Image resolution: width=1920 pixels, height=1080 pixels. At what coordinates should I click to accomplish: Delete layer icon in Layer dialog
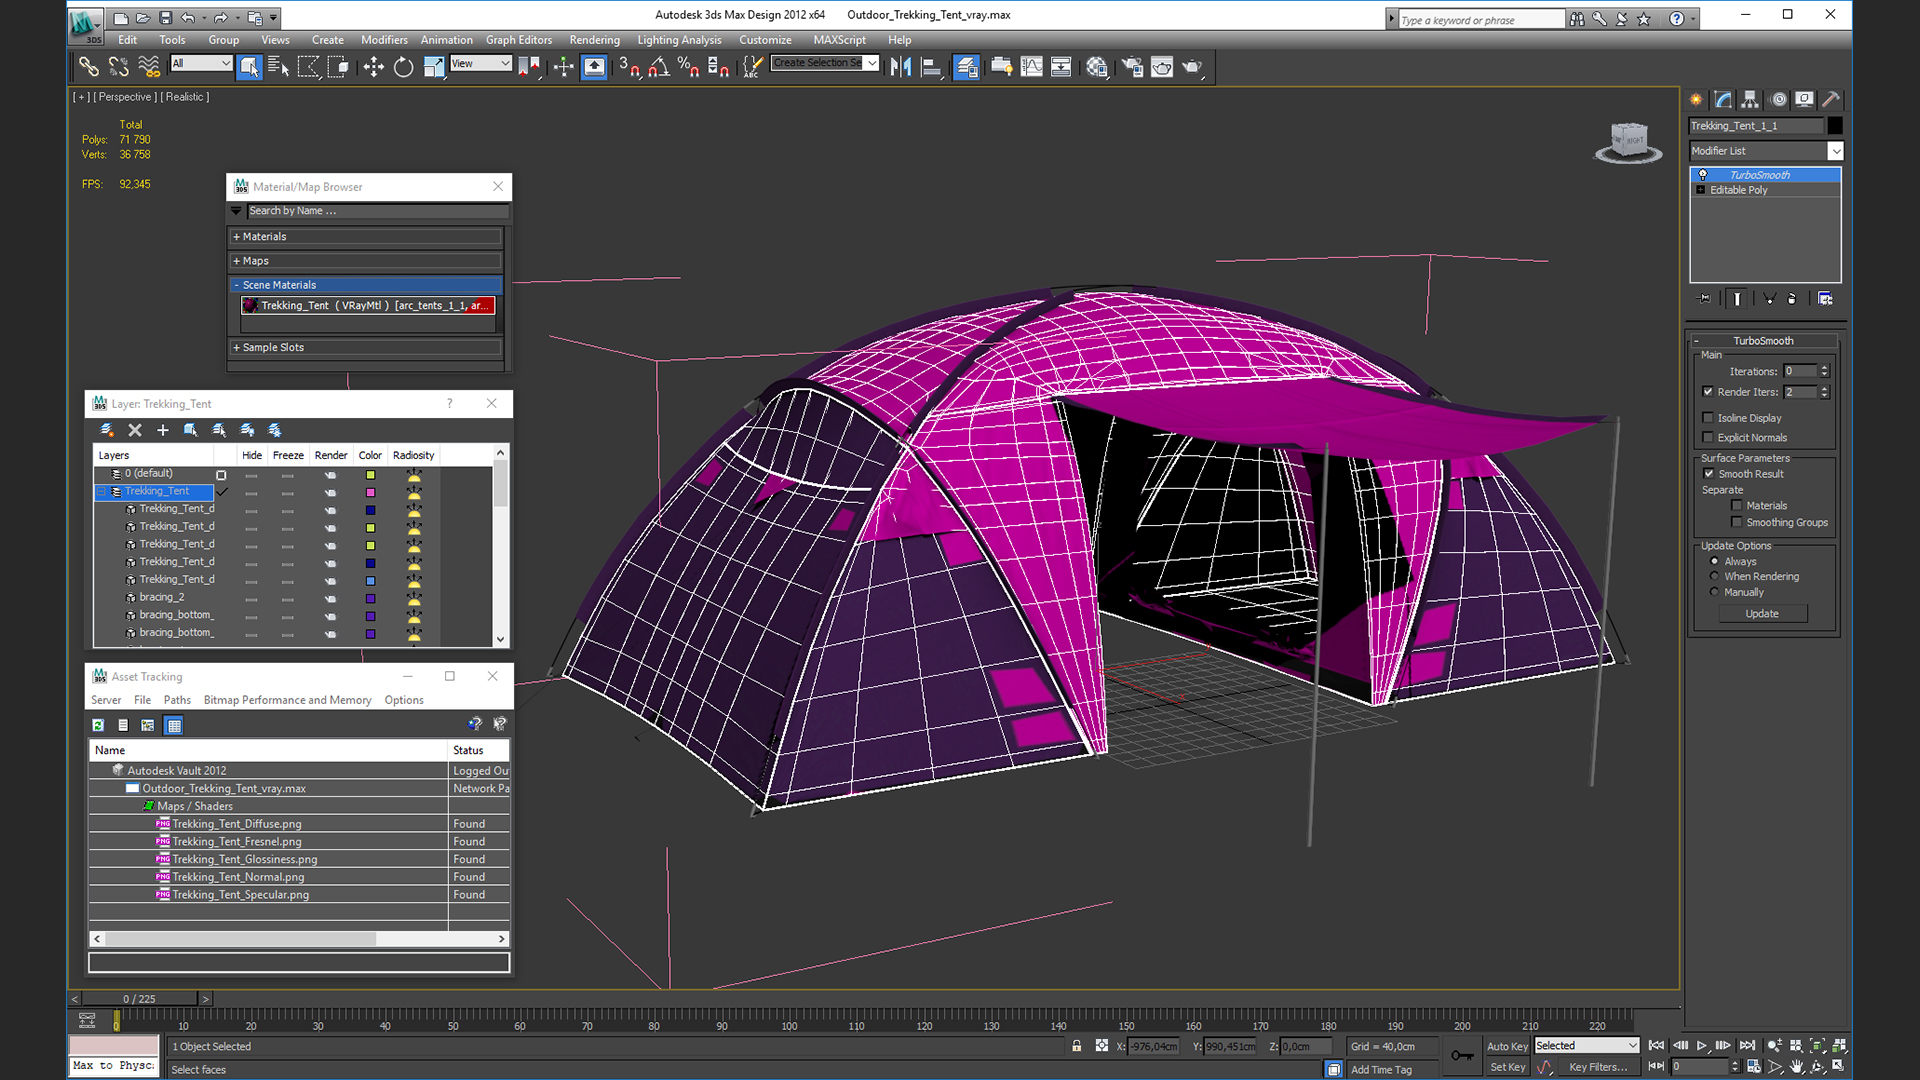point(135,430)
